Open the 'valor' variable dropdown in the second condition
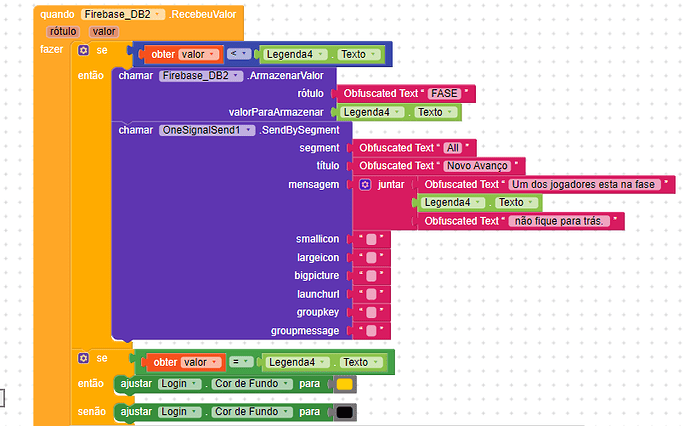Viewport: 690px width, 426px height. (x=201, y=363)
